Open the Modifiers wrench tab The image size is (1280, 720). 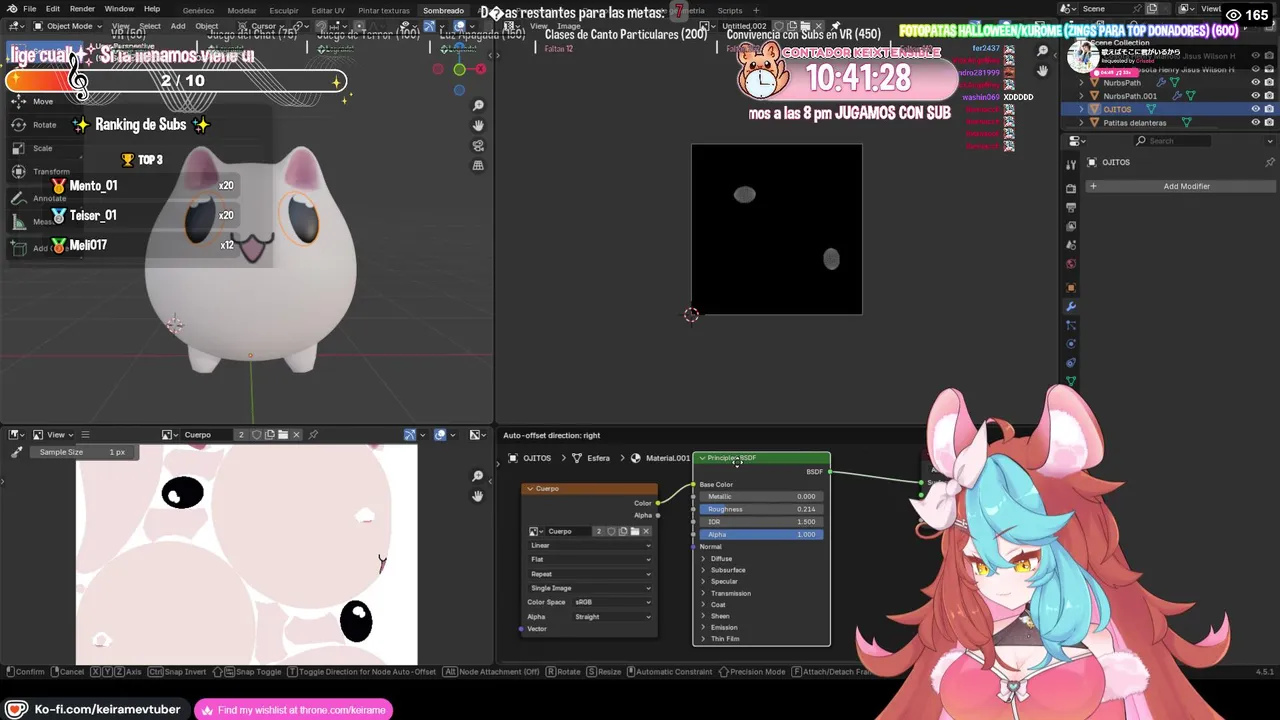coord(1071,307)
